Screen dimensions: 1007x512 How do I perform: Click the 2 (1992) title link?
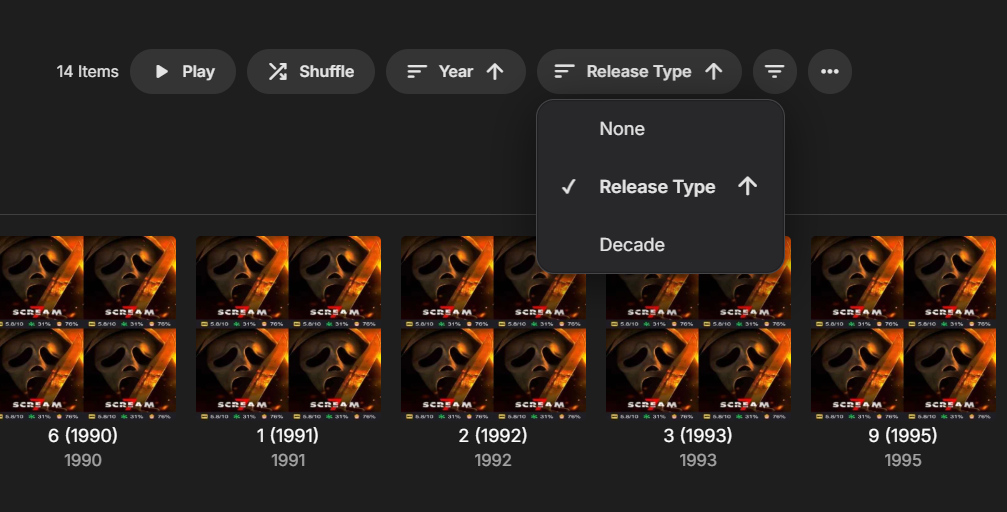coord(493,436)
